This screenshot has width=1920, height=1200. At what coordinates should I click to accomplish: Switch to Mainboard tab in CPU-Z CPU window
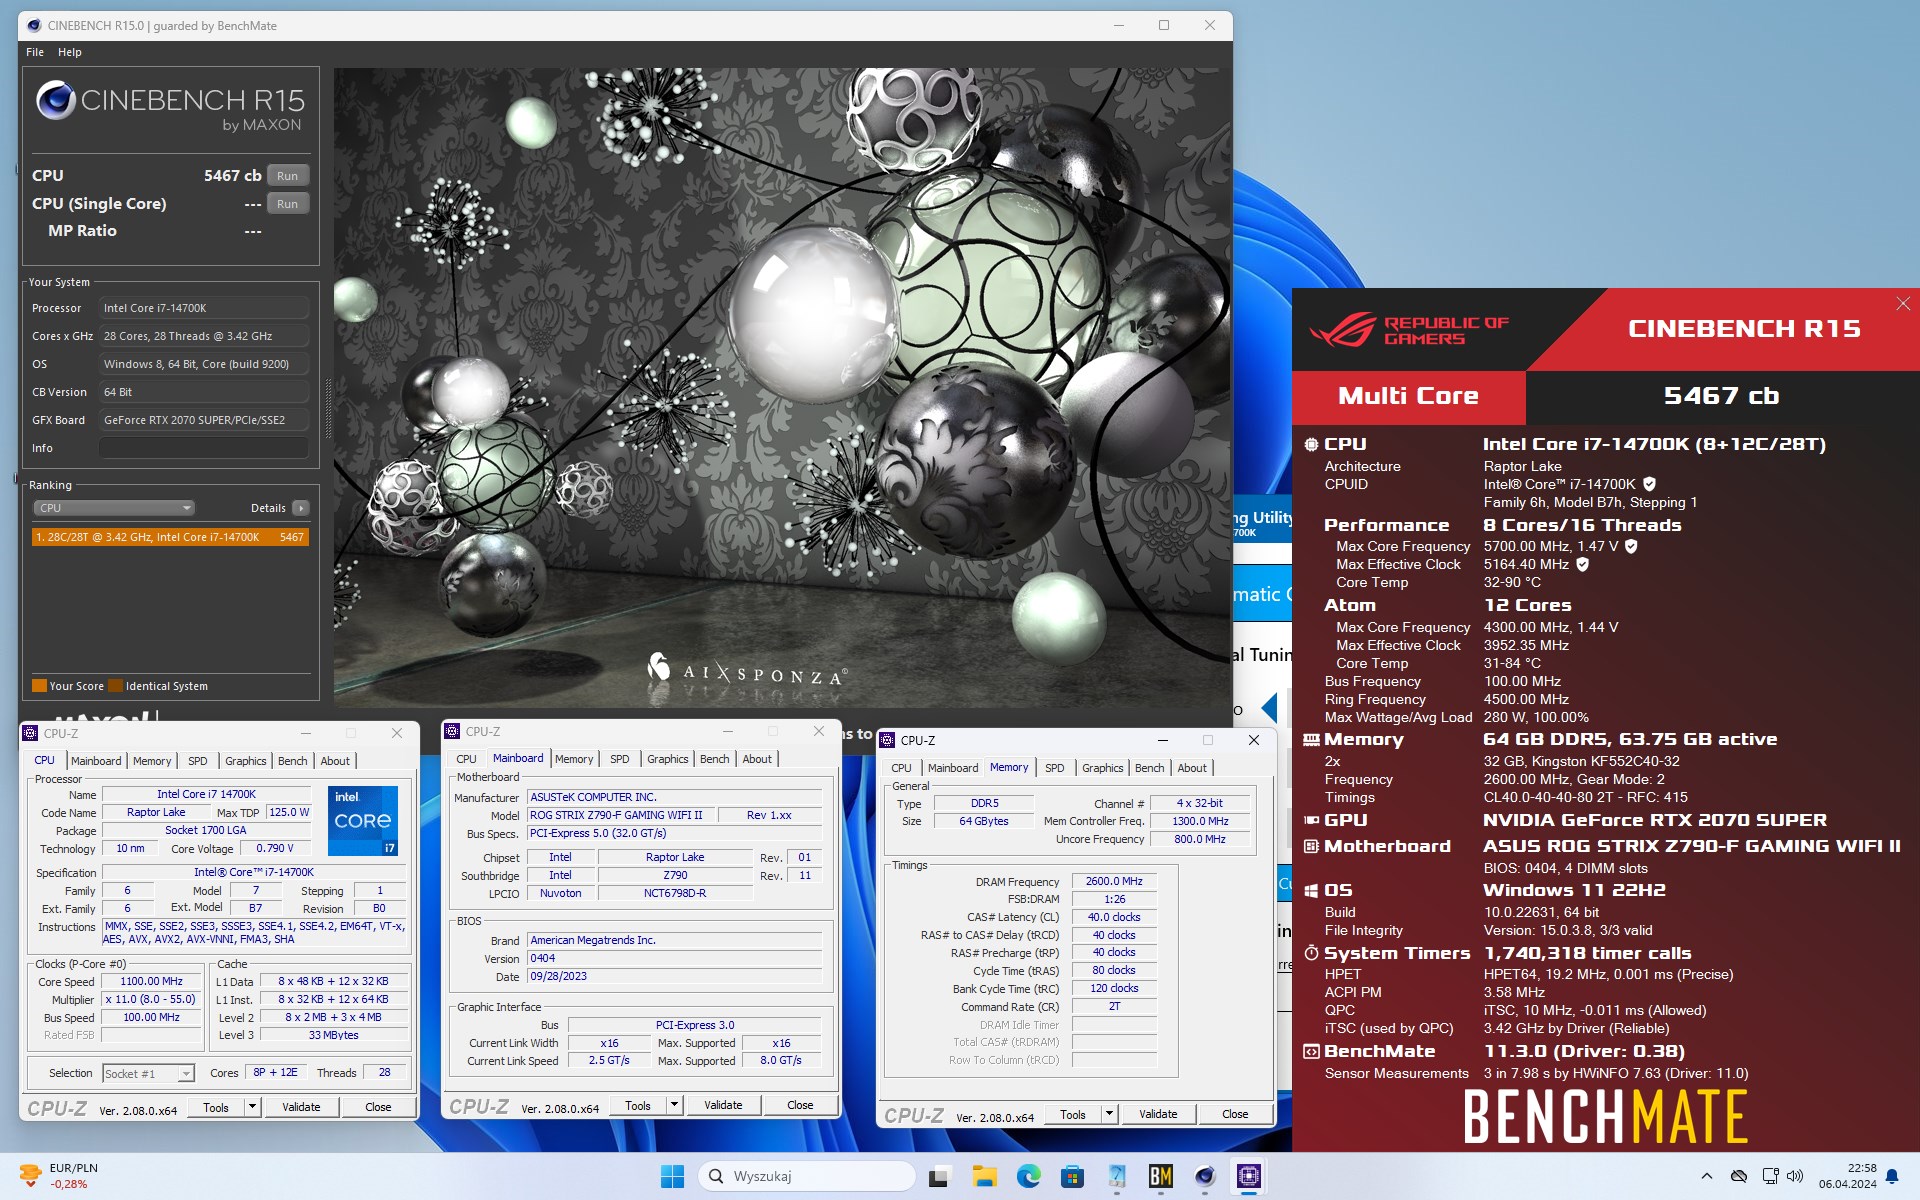[x=96, y=761]
